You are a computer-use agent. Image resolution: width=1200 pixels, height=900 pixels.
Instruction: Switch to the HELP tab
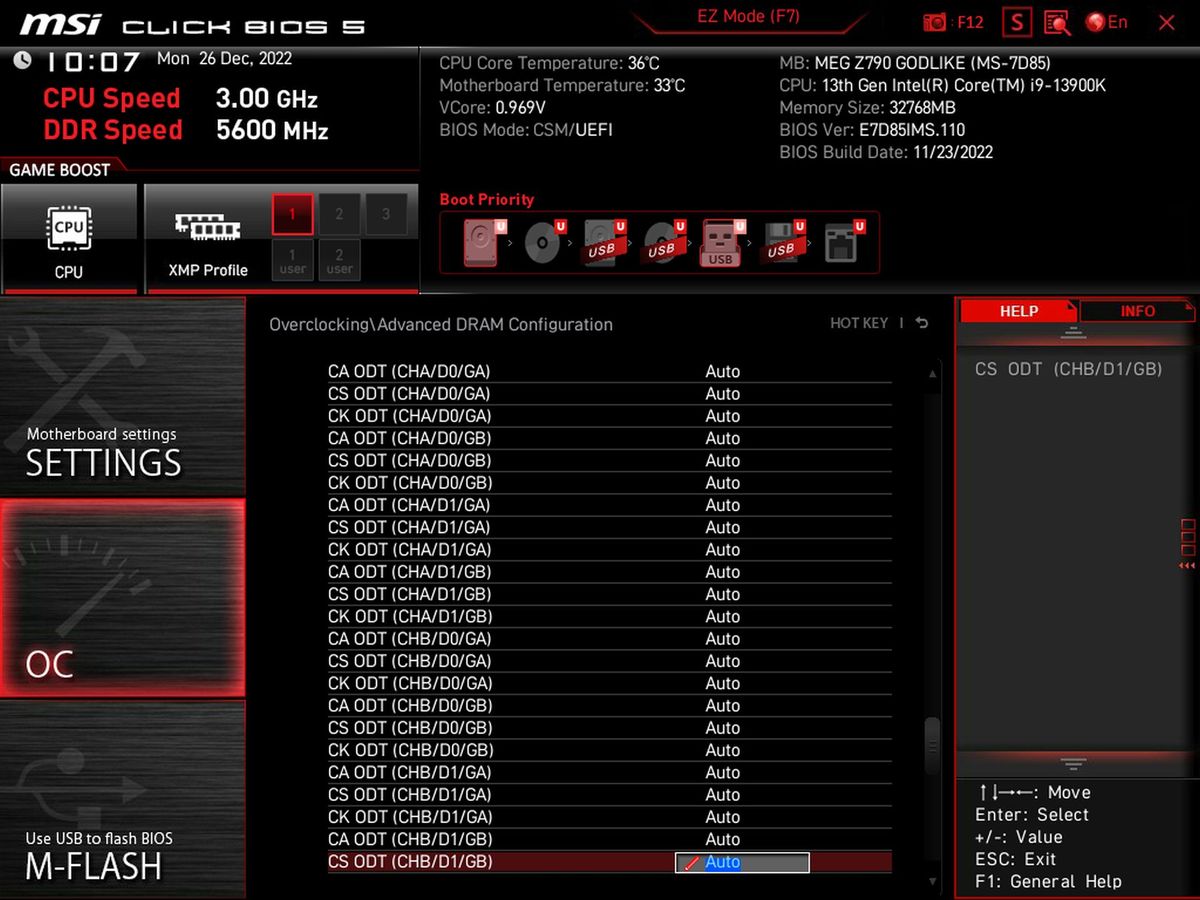point(1018,311)
